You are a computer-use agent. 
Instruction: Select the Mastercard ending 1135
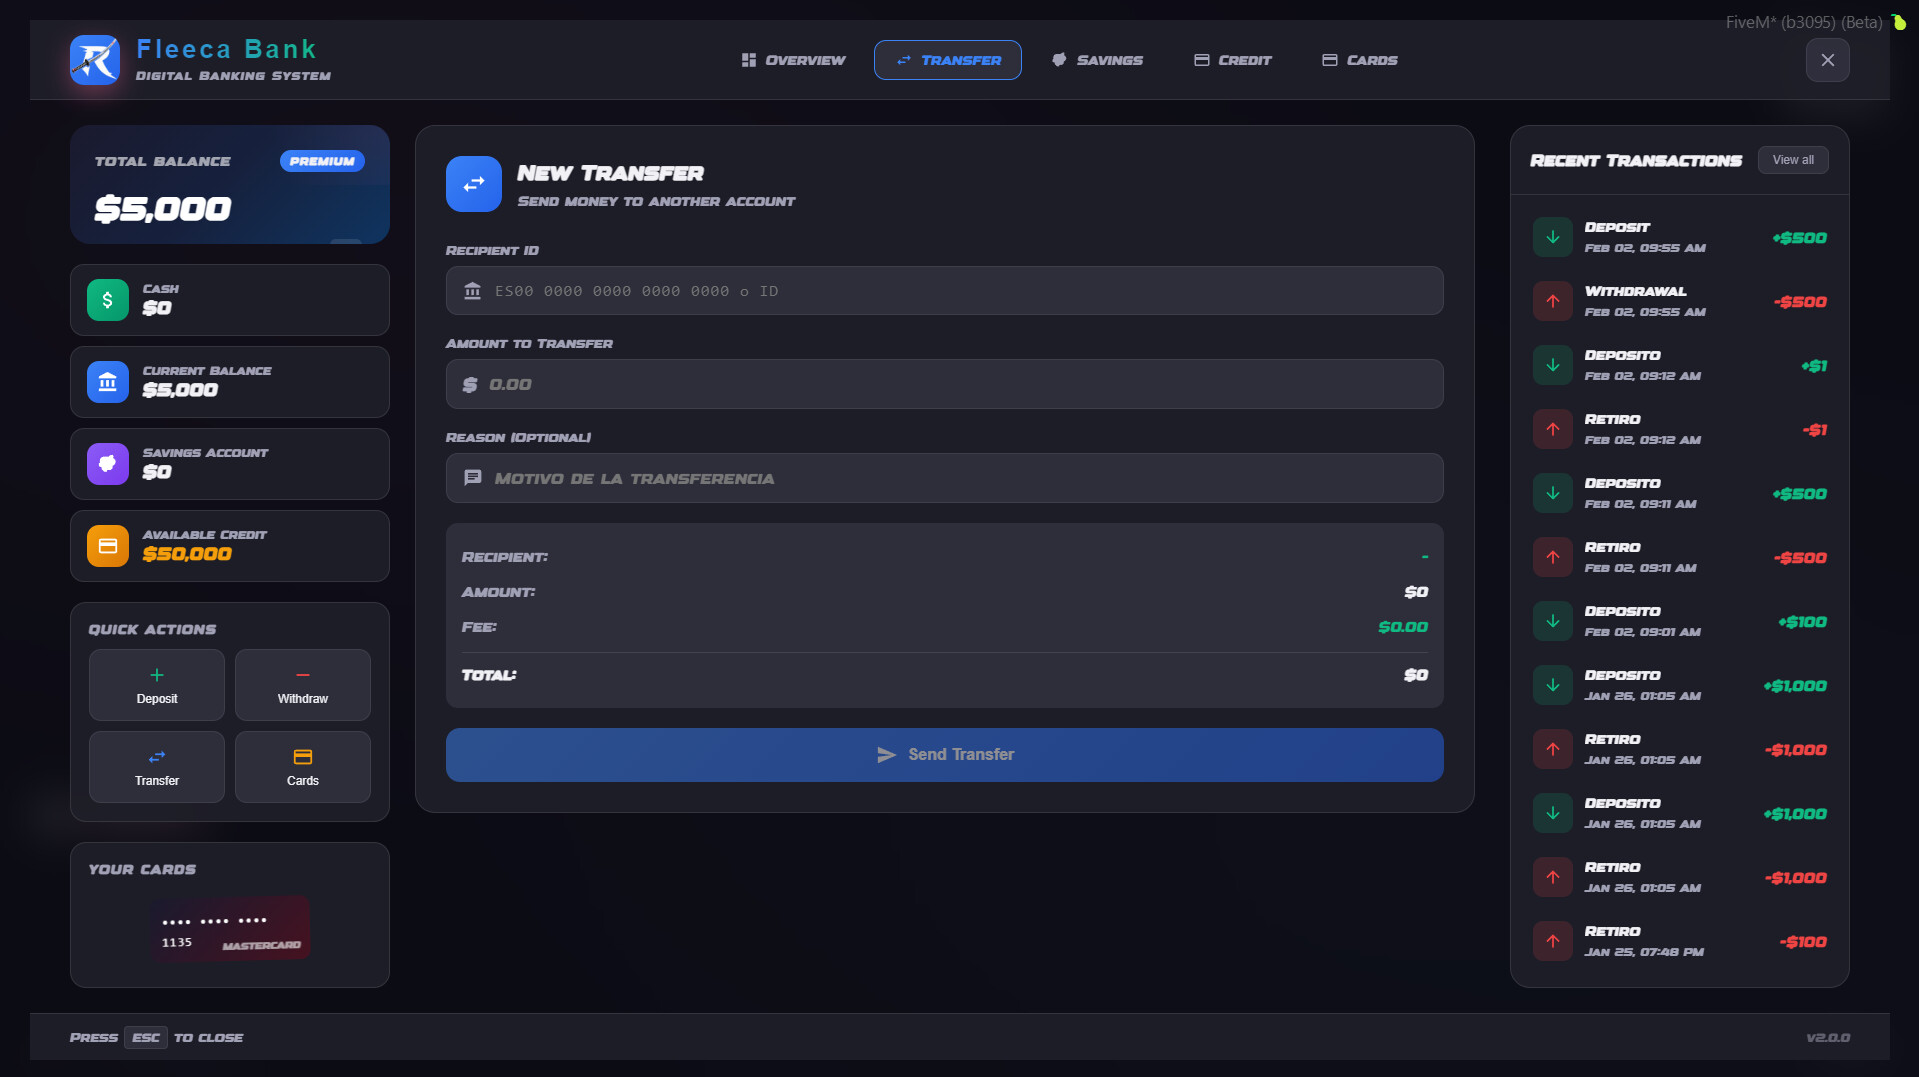[230, 929]
